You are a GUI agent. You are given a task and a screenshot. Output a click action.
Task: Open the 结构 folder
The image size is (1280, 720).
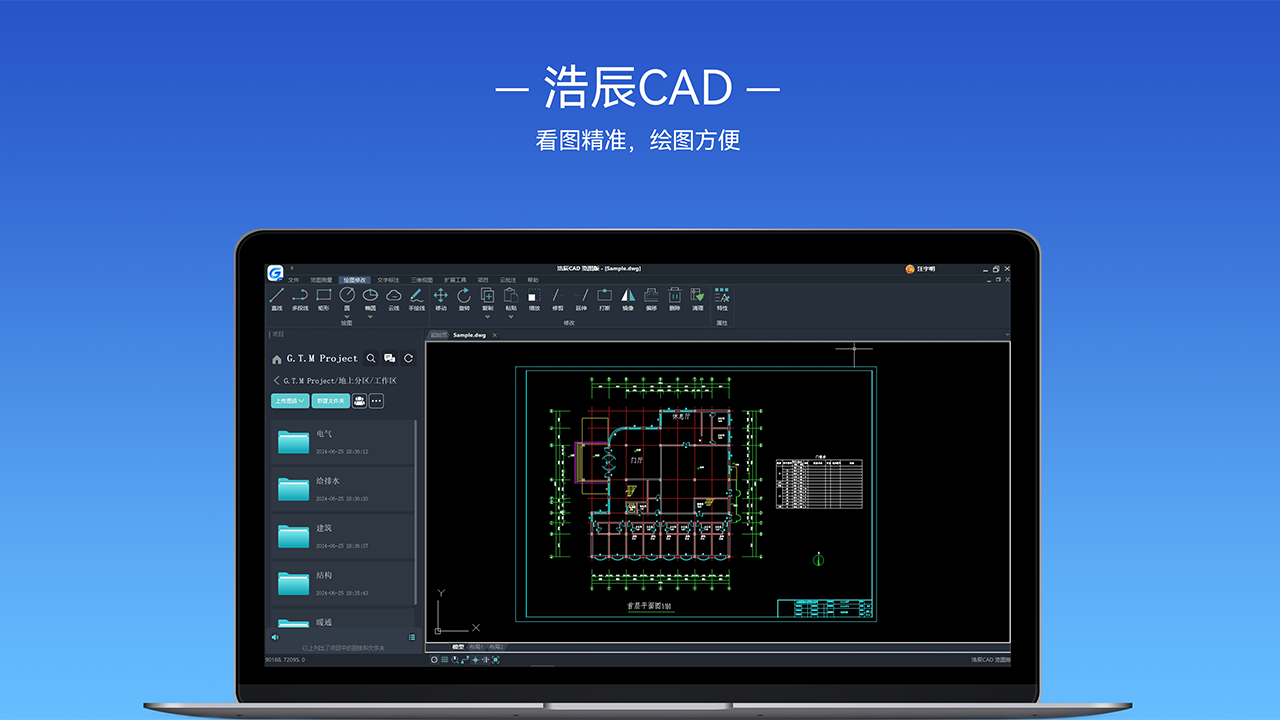coord(343,583)
